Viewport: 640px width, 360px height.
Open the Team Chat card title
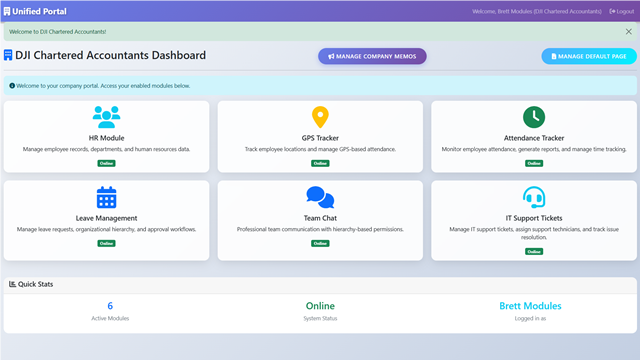tap(320, 218)
